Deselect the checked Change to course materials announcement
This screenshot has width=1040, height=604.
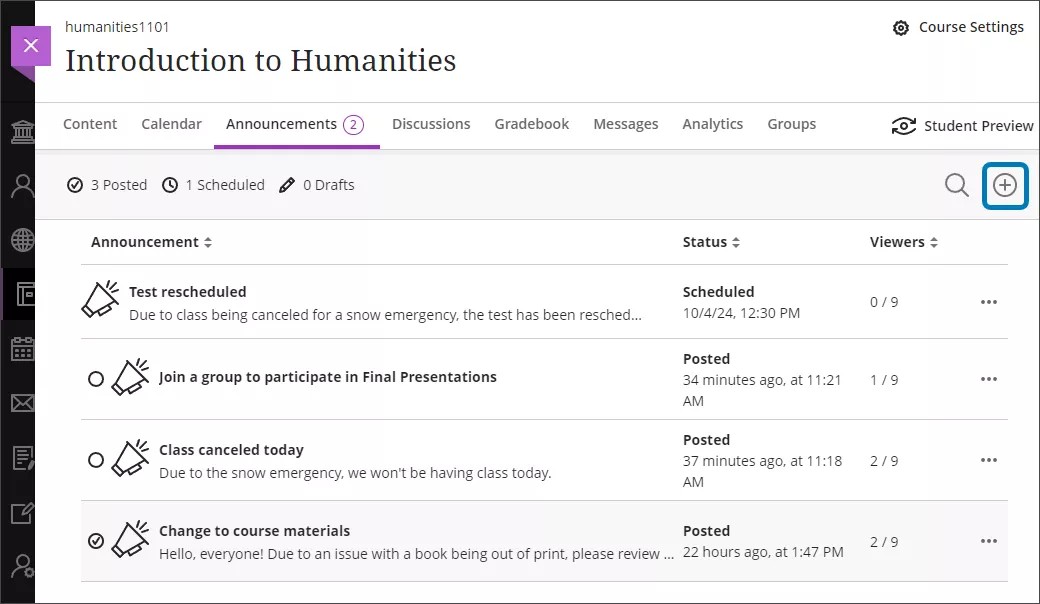click(96, 541)
